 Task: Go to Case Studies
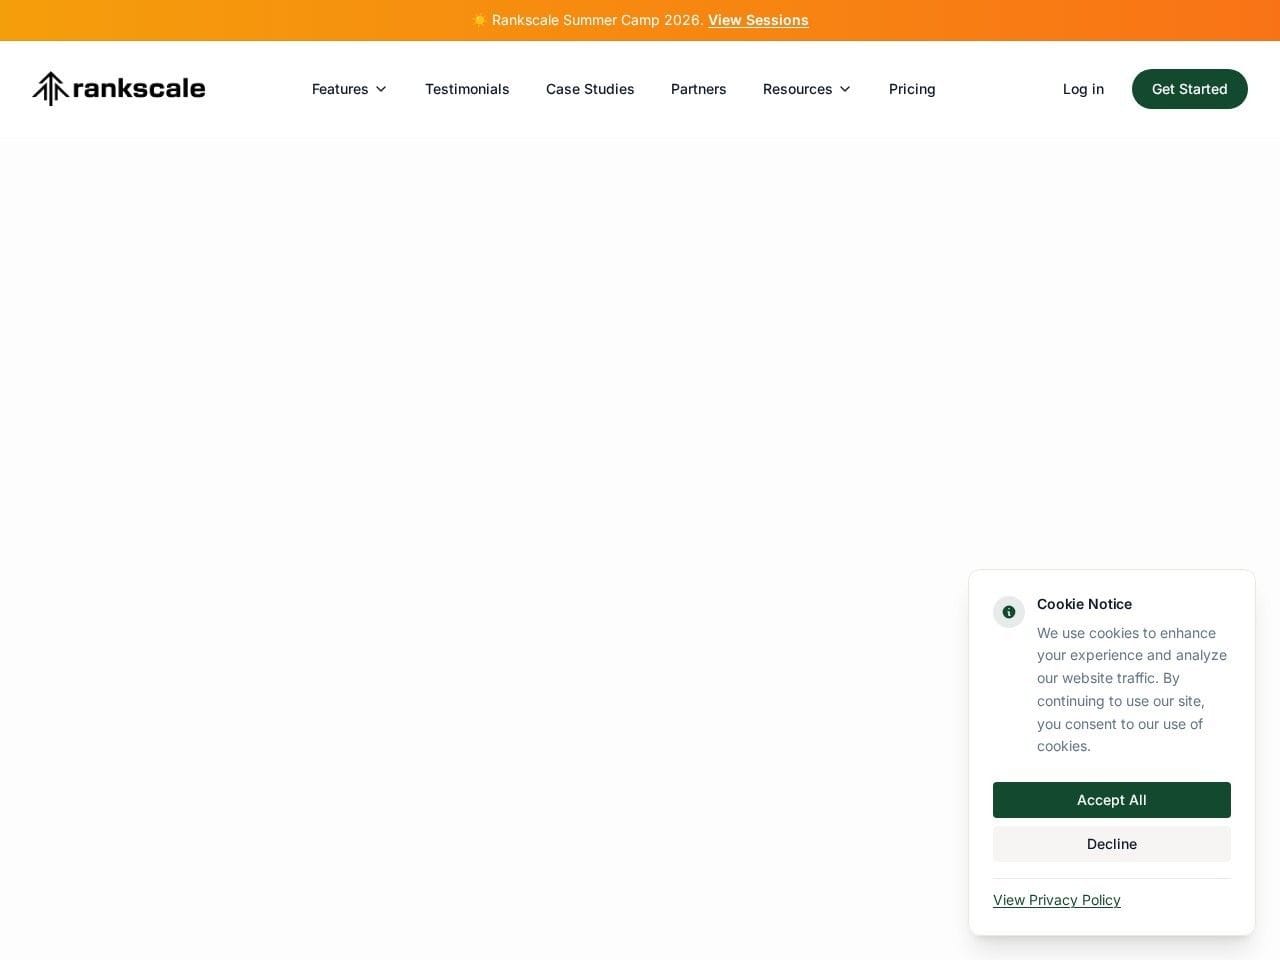pyautogui.click(x=590, y=89)
